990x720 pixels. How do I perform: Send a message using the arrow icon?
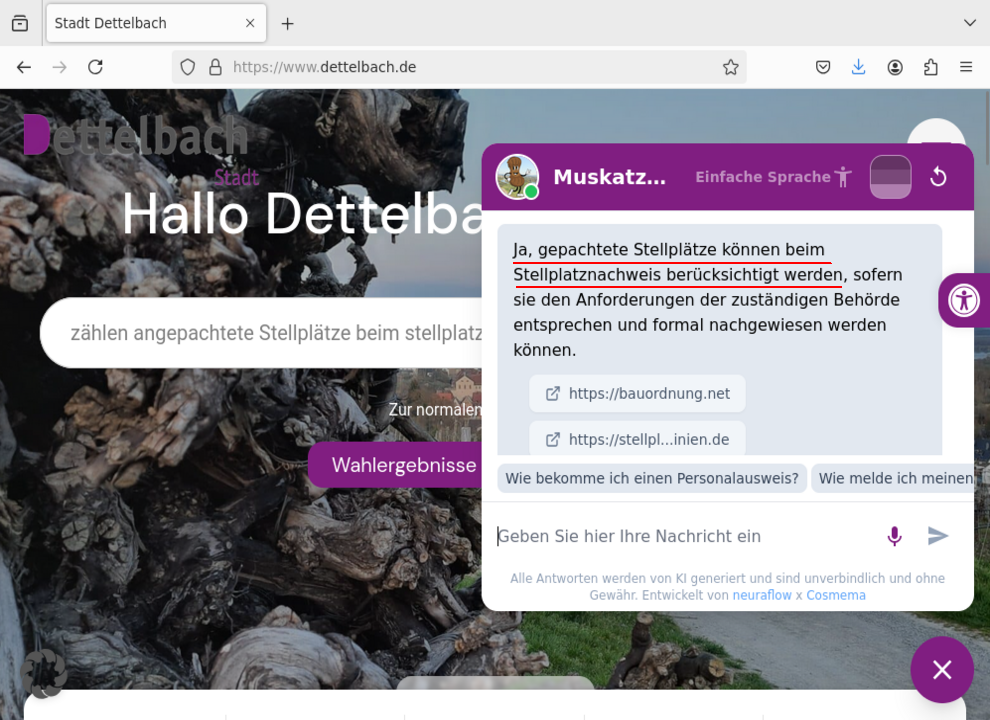[x=938, y=536]
